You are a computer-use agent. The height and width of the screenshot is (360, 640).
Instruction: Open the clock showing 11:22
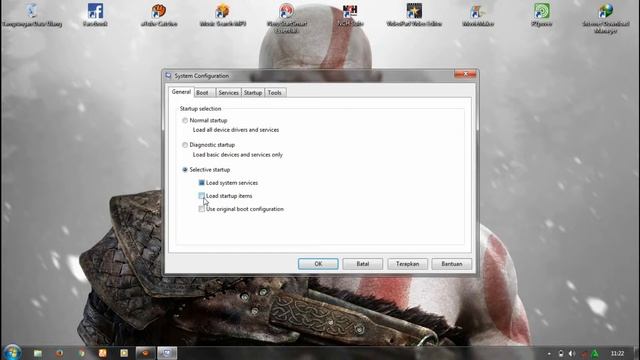(x=618, y=353)
